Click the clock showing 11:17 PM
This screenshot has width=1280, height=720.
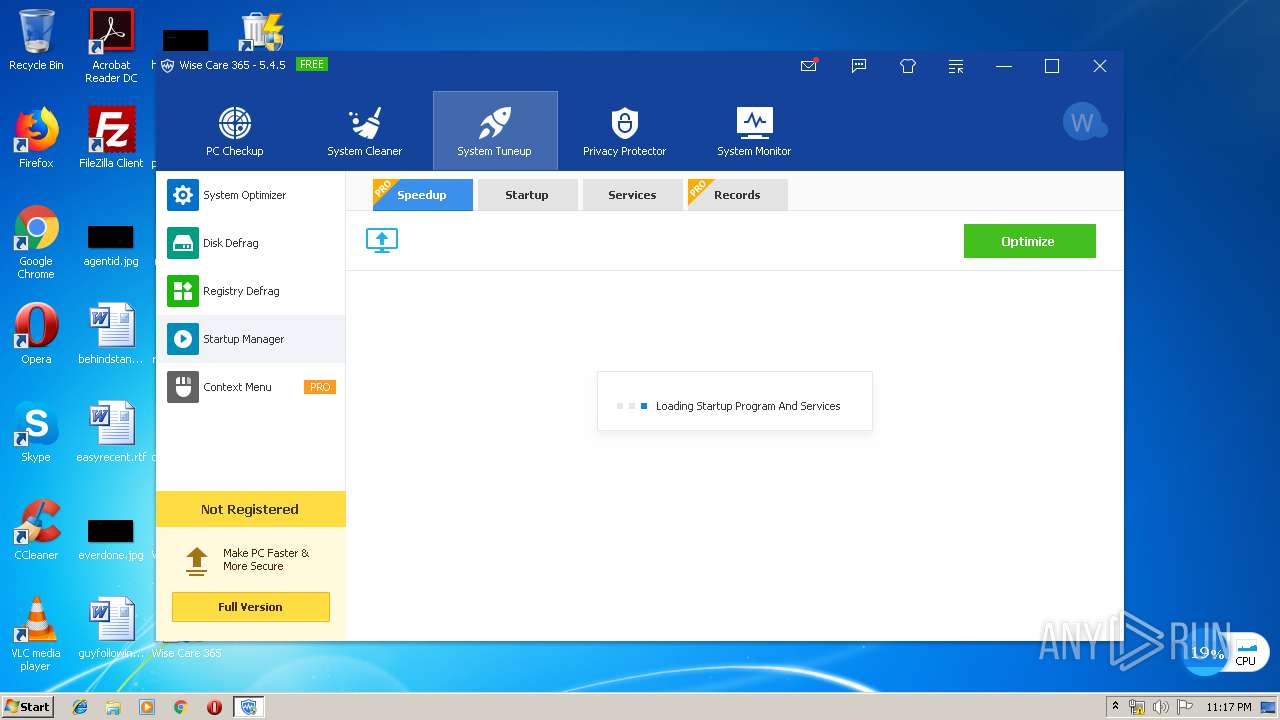point(1229,707)
